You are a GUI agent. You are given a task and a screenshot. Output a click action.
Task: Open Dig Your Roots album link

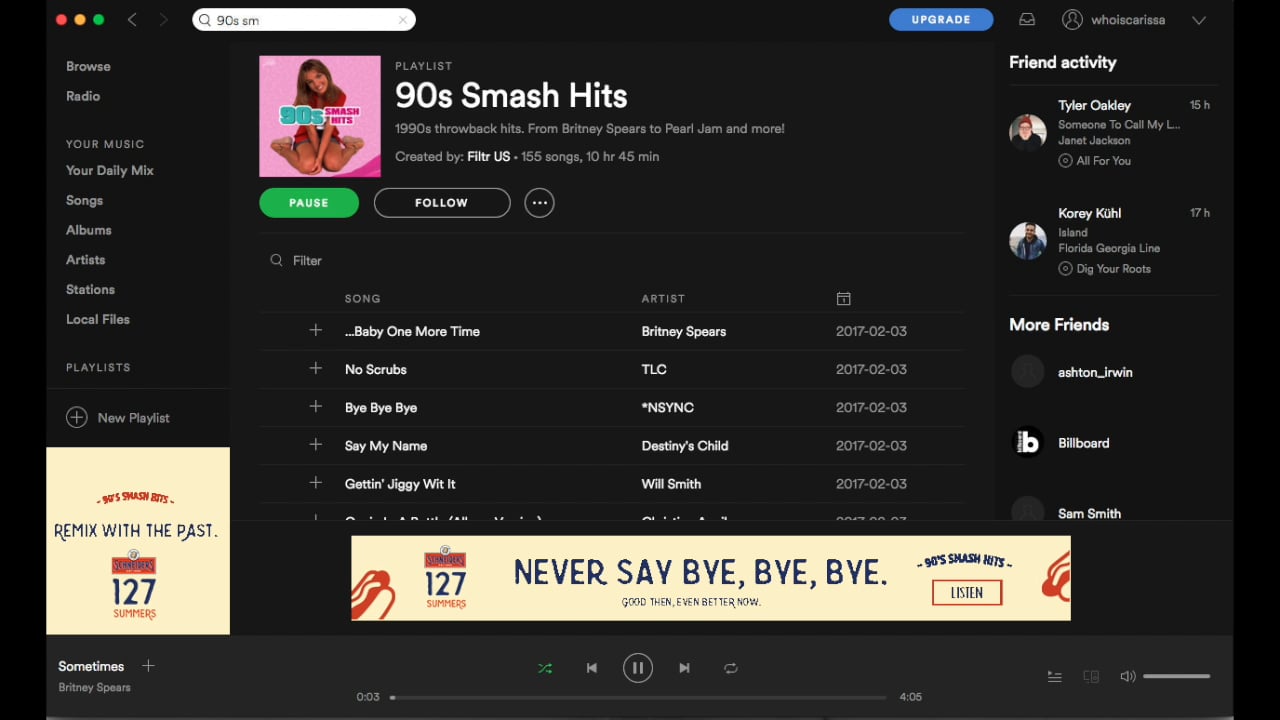1114,268
